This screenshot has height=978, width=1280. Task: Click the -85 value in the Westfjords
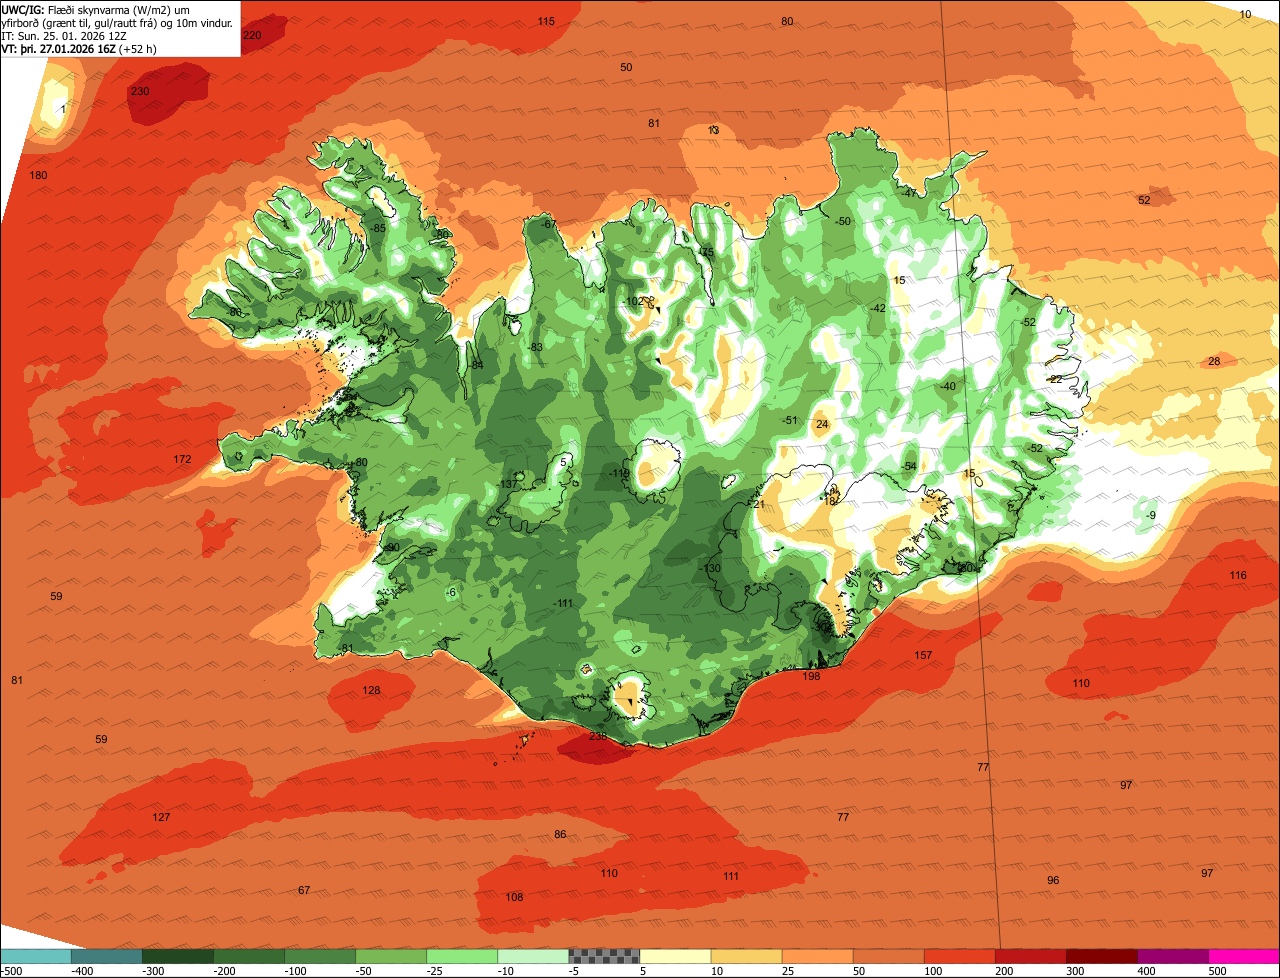coord(378,229)
